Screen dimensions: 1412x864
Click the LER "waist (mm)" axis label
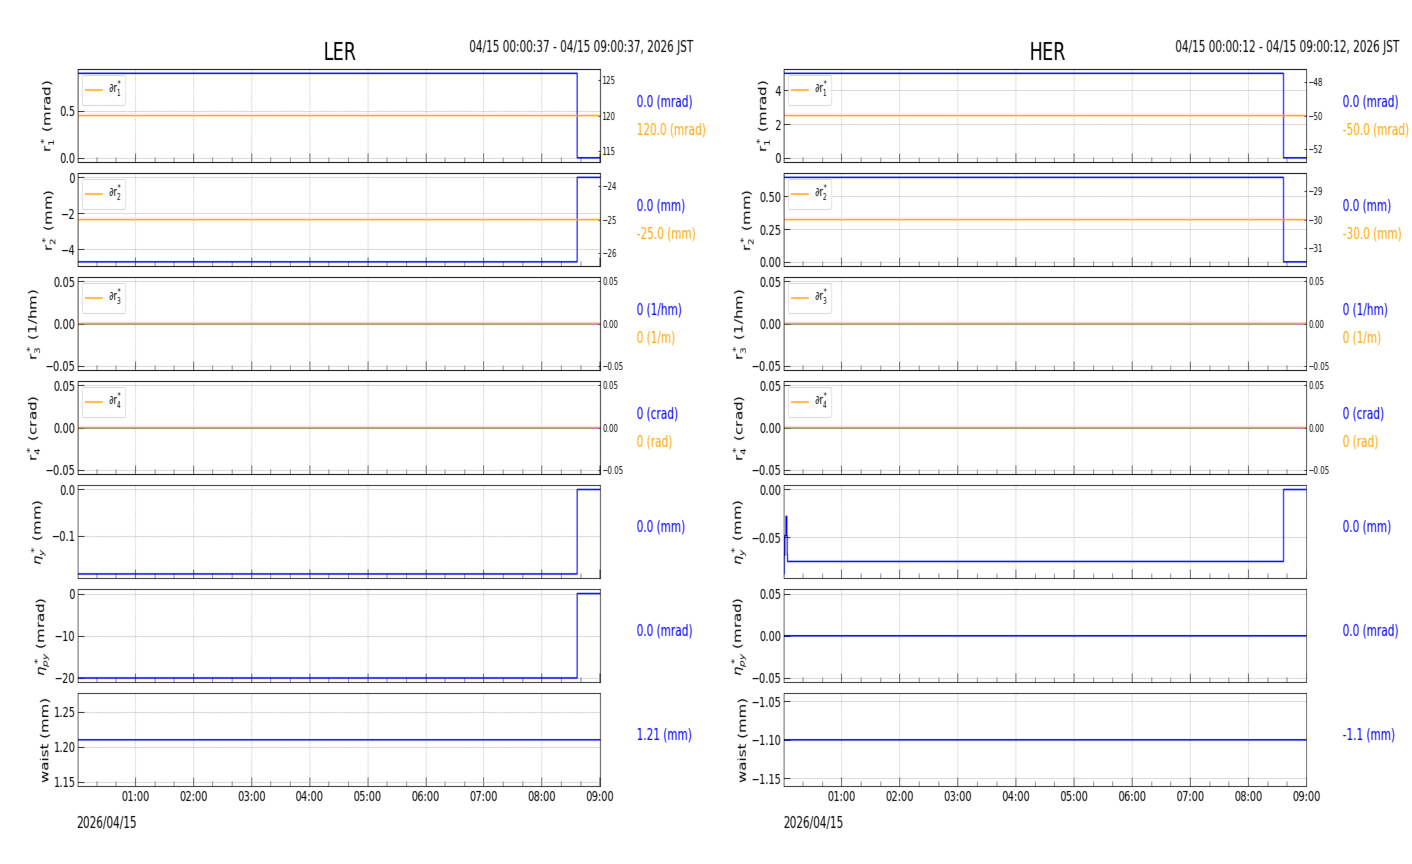[45, 740]
